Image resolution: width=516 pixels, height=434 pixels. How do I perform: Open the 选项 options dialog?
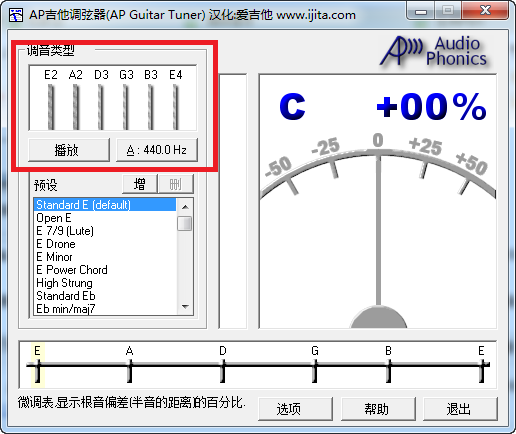295,409
